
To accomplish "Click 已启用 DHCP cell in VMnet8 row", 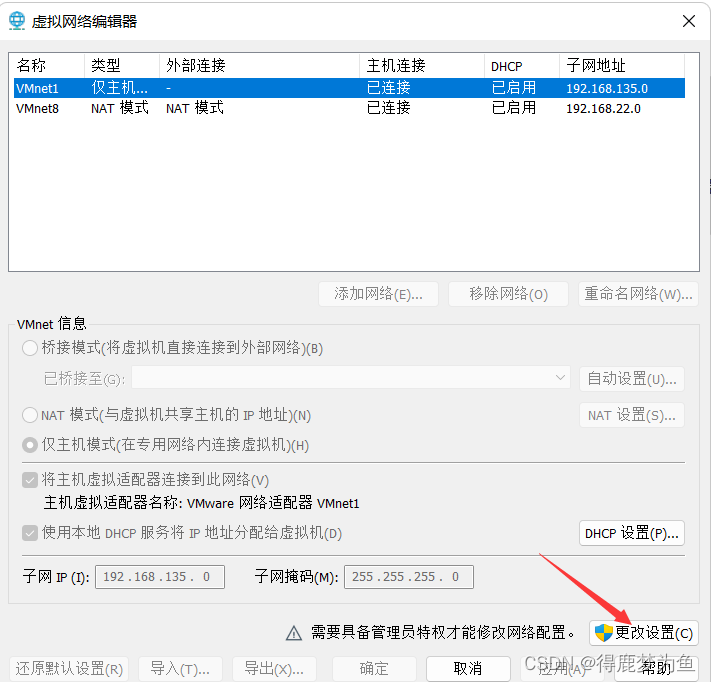I will click(514, 108).
